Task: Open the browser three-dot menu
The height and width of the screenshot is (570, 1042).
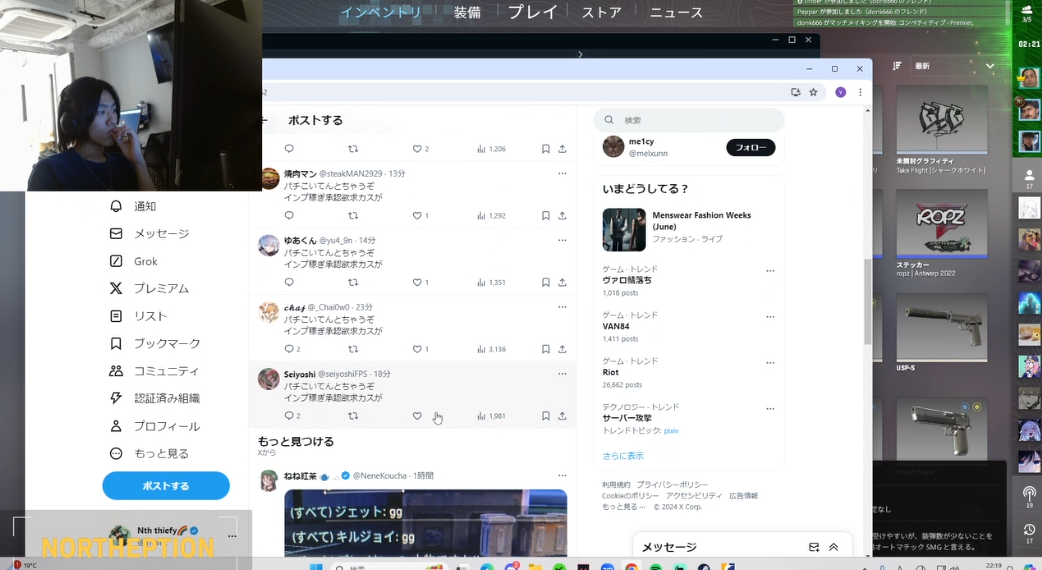Action: [860, 92]
